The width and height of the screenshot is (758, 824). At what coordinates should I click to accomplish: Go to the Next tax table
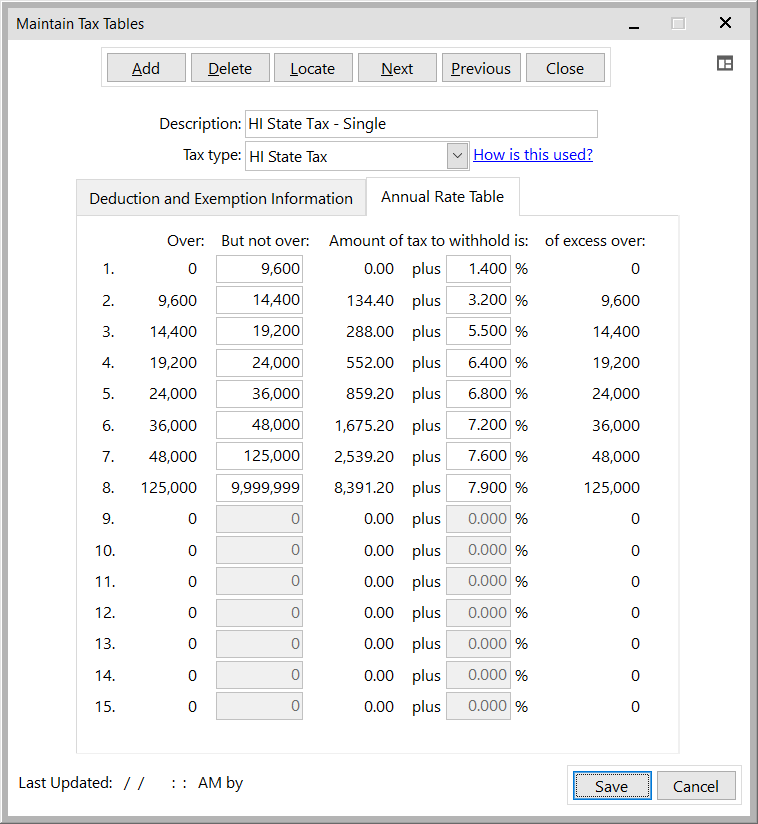point(397,68)
